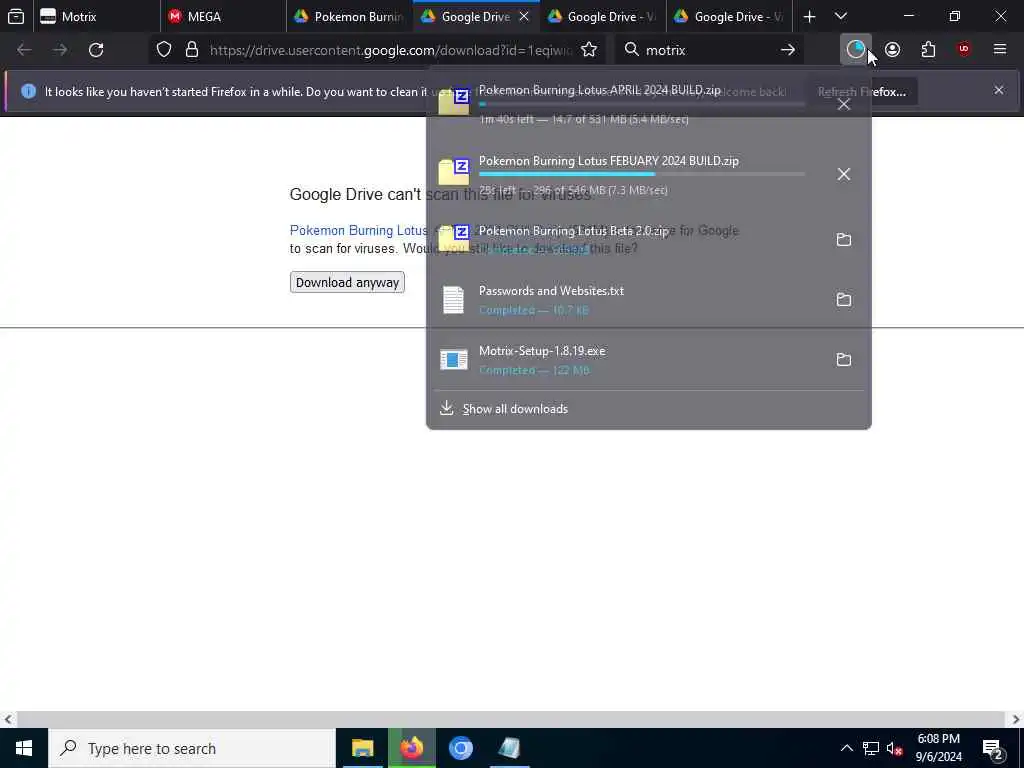Viewport: 1024px width, 768px height.
Task: Click the scrollbar right arrow
Action: 1016,719
